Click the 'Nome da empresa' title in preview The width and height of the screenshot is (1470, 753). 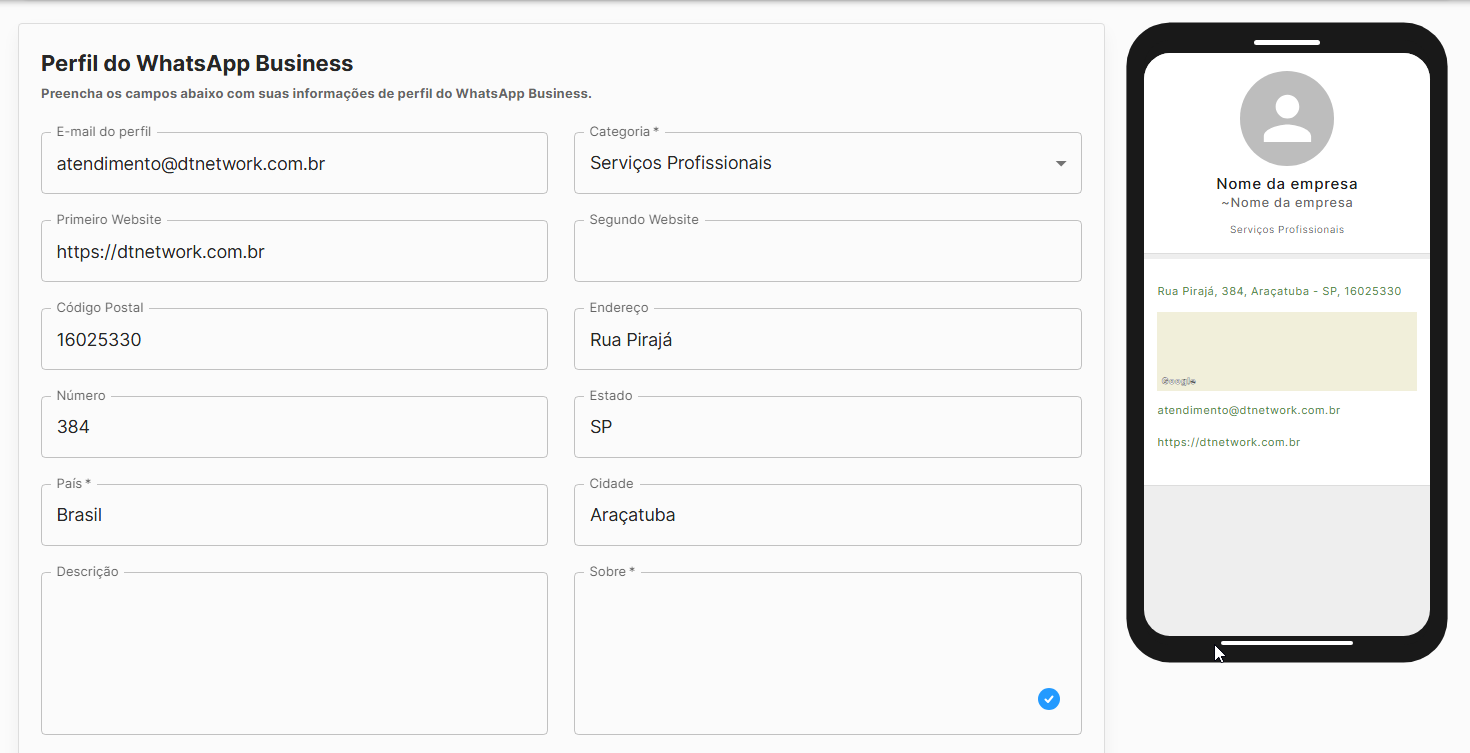[1287, 184]
